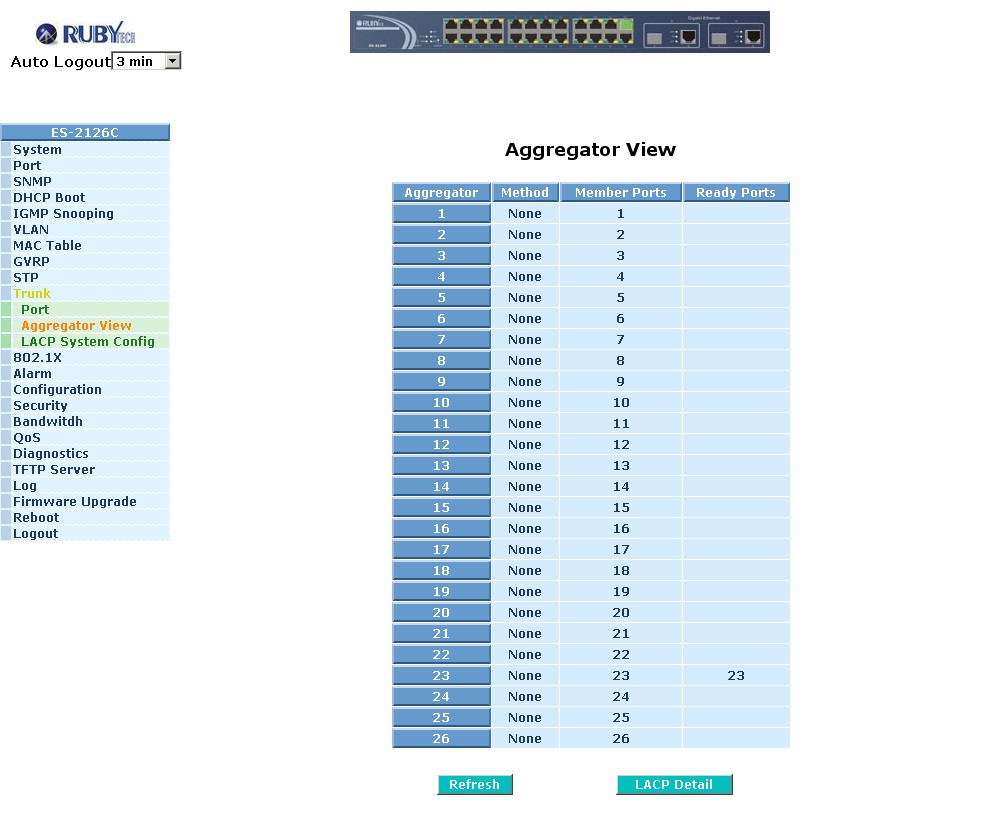Select Aggregator View submenu item
1005x822 pixels.
pyautogui.click(x=76, y=326)
